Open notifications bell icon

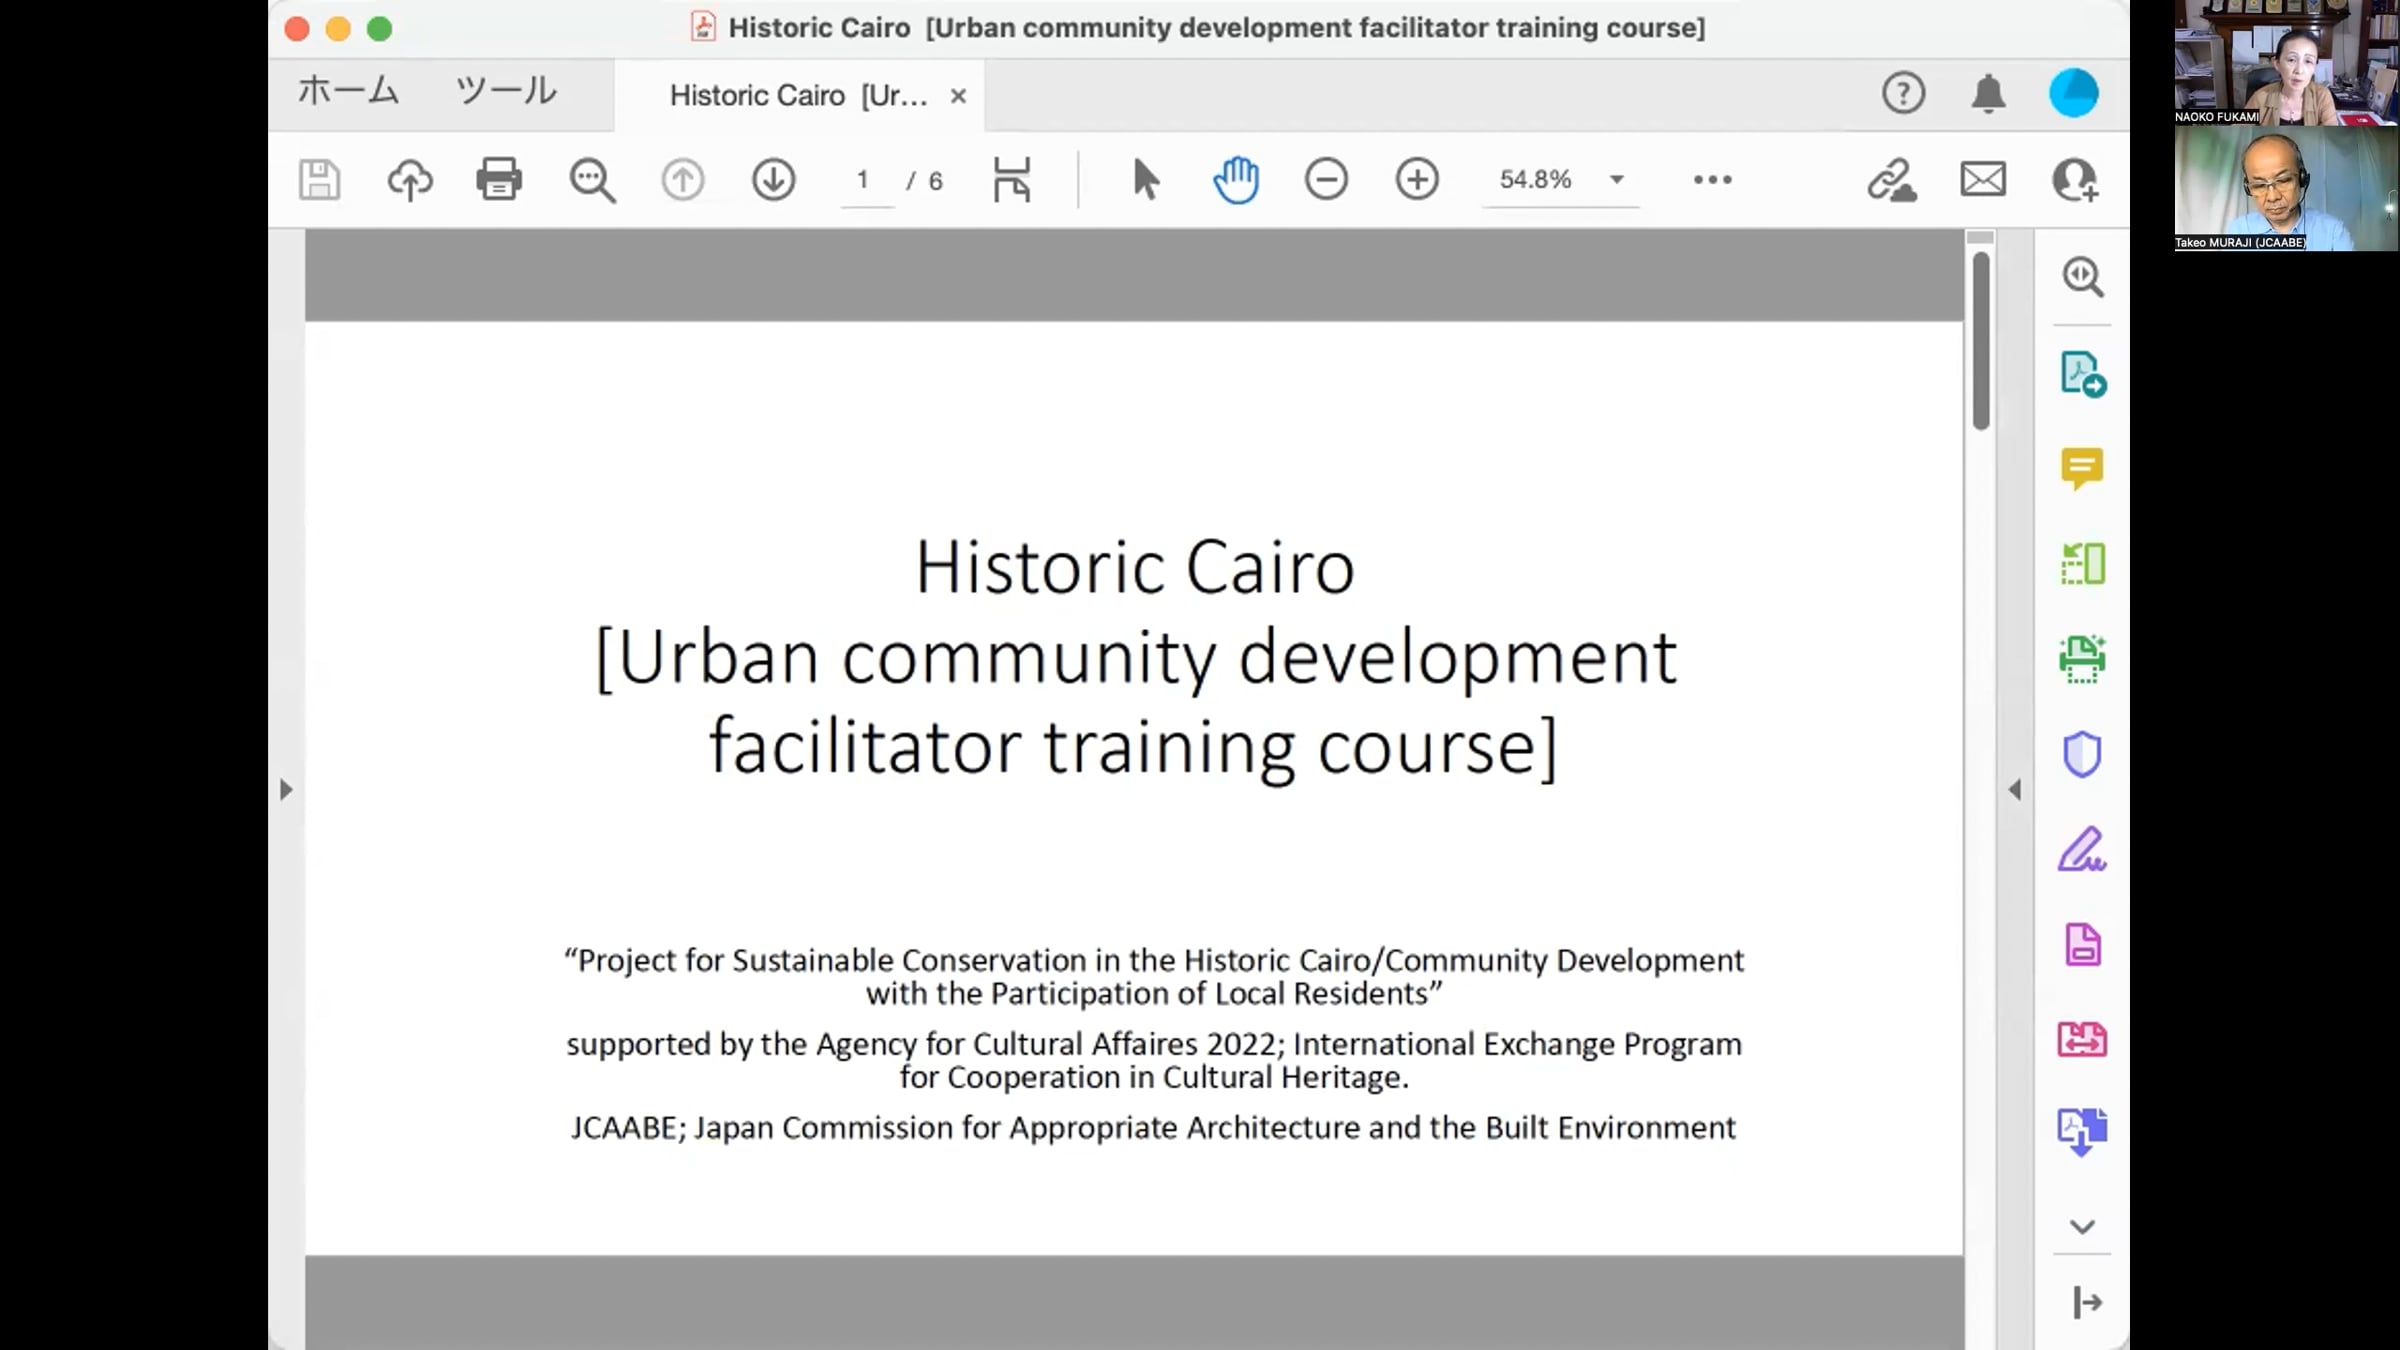pyautogui.click(x=1988, y=94)
